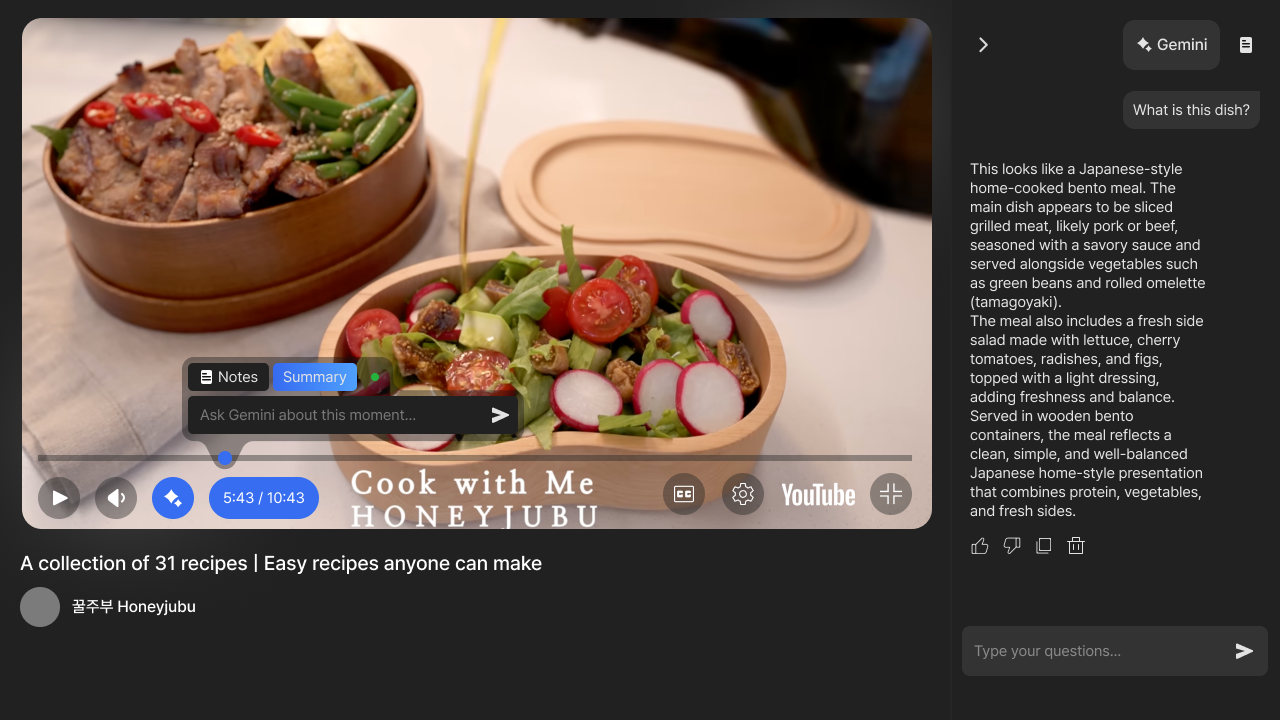Send the typed question in side panel
This screenshot has width=1280, height=720.
tap(1244, 651)
